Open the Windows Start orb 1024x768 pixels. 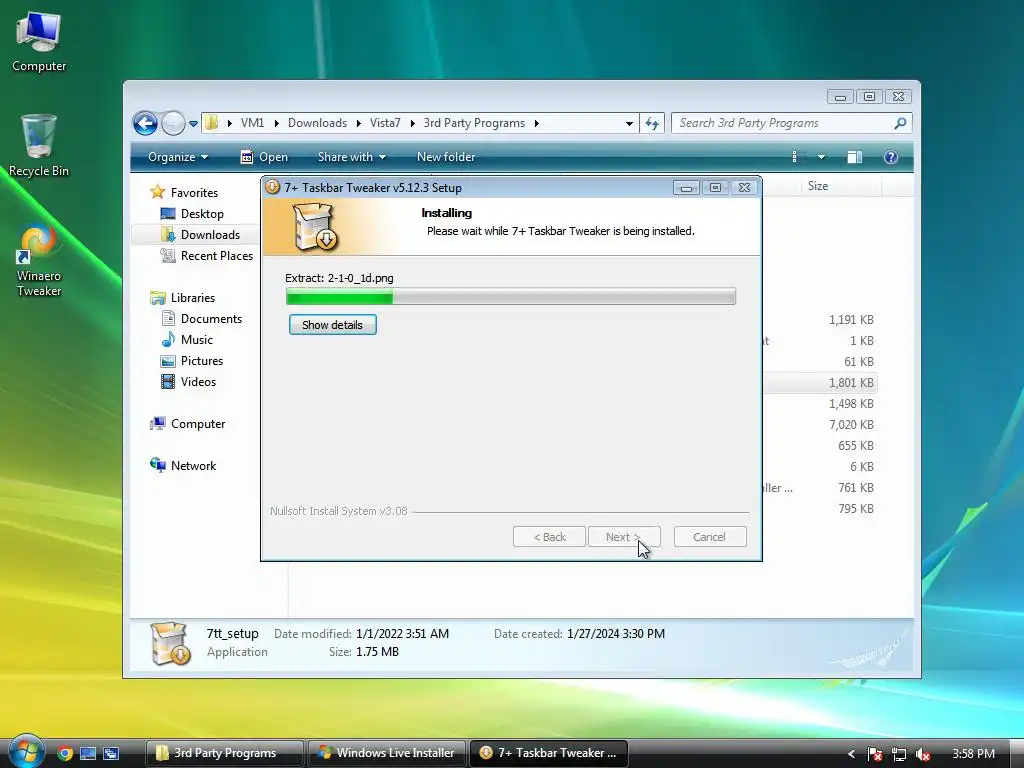point(26,751)
